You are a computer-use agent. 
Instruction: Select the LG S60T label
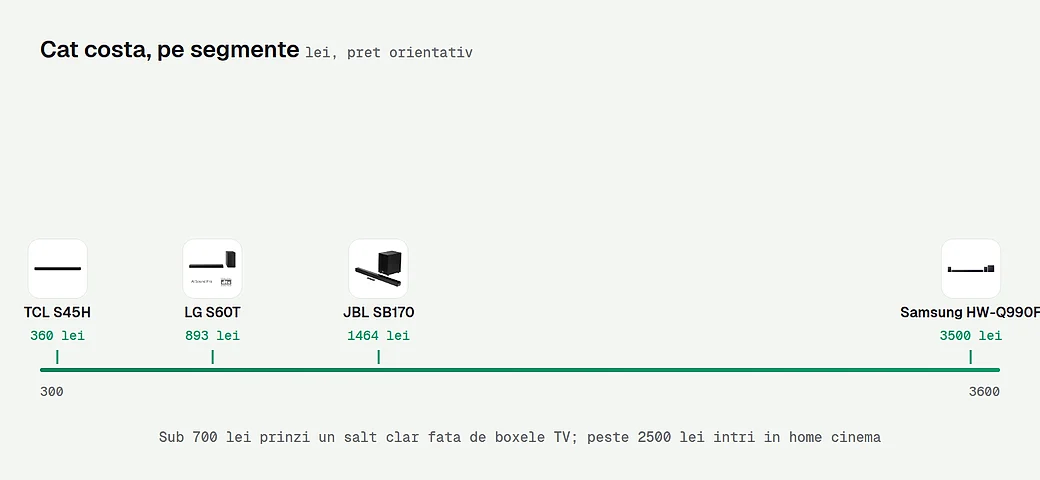pyautogui.click(x=212, y=312)
